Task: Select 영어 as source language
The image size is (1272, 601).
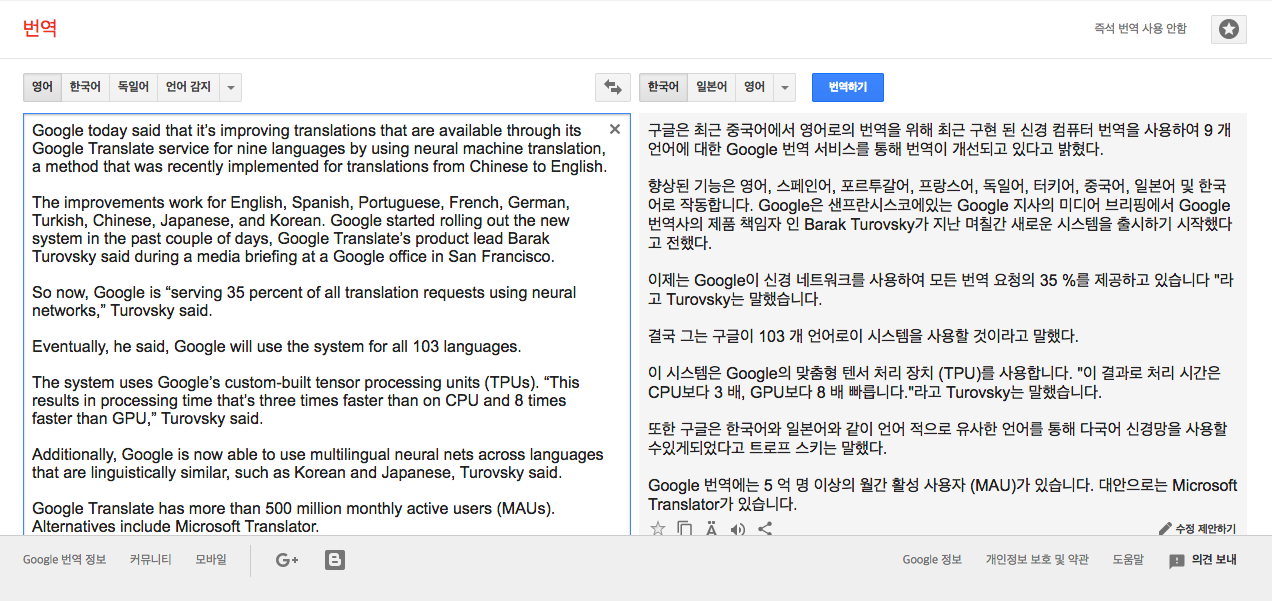Action: (43, 87)
